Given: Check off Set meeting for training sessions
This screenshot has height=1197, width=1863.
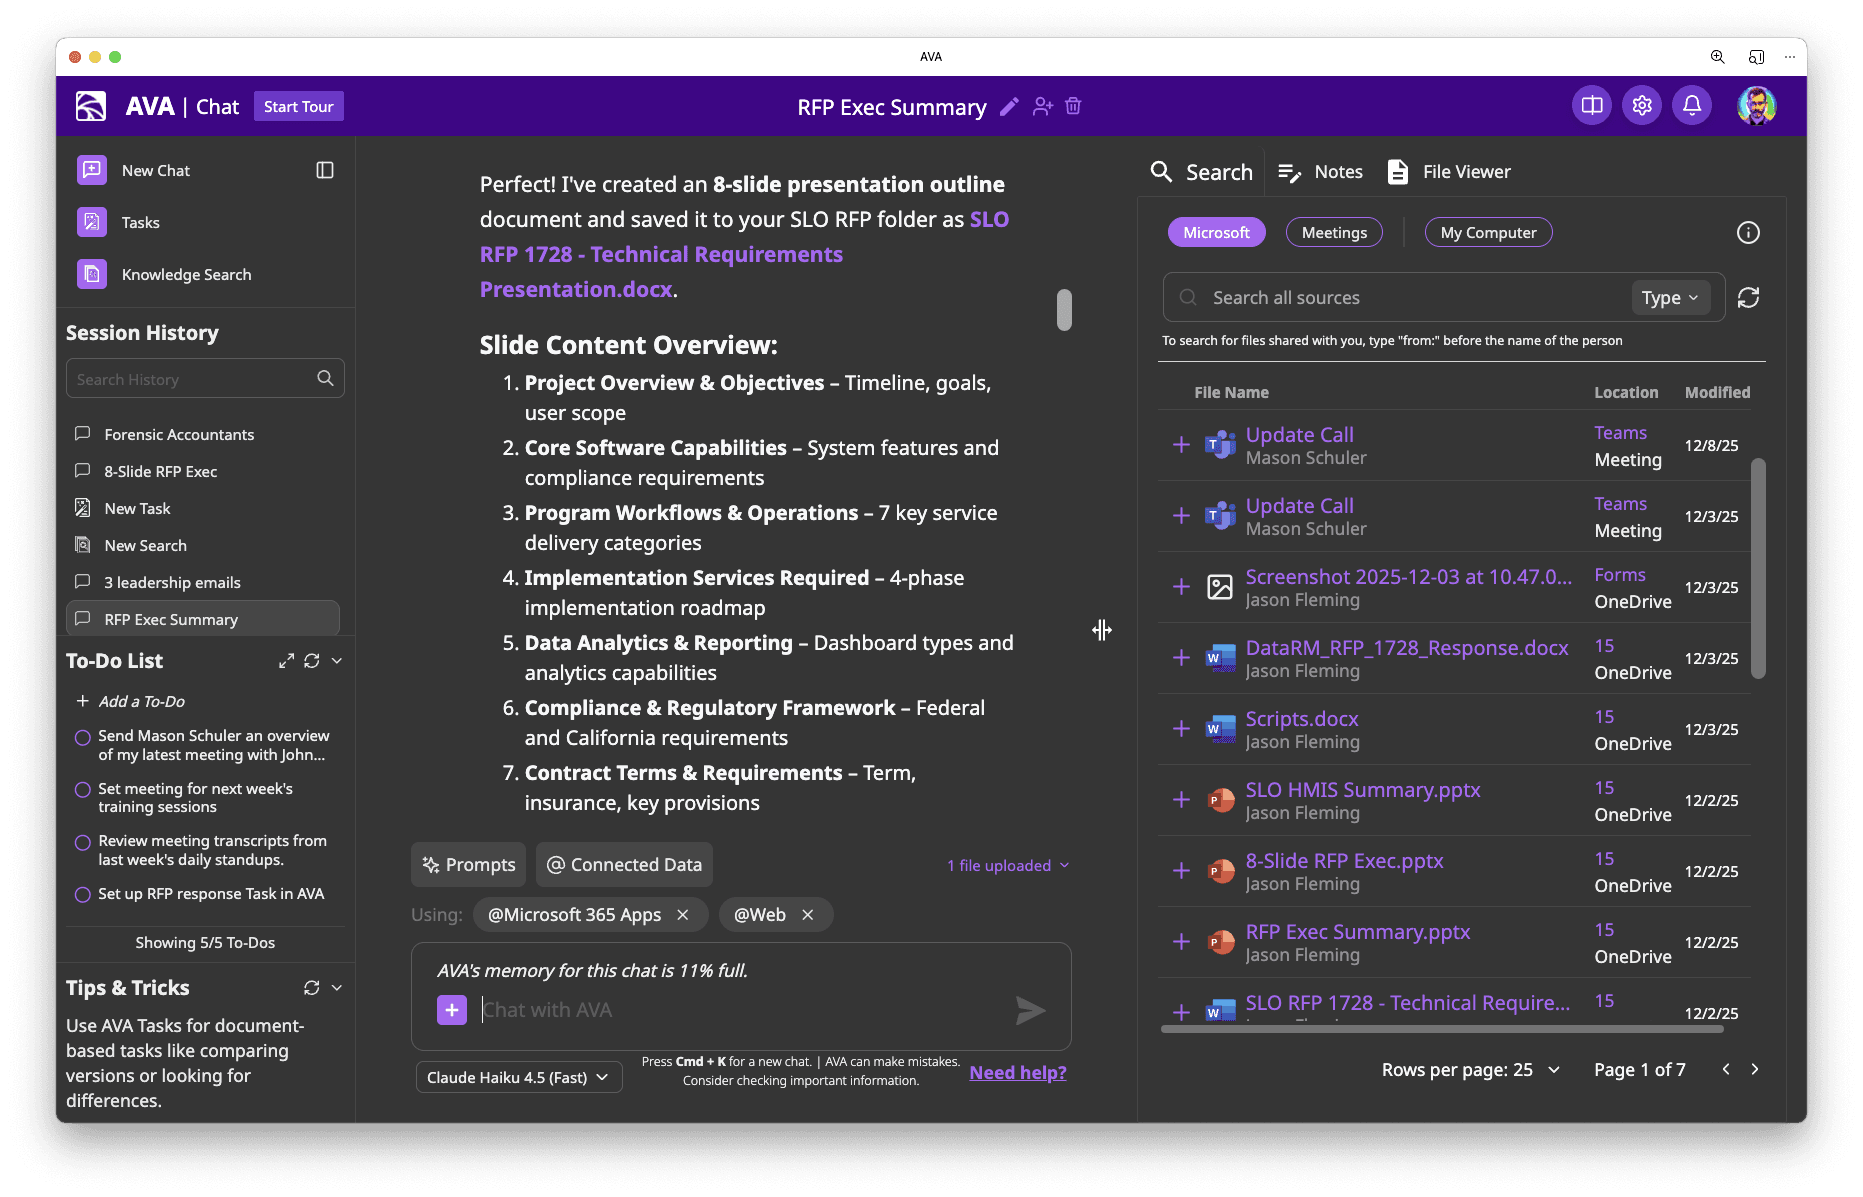Looking at the screenshot, I should tap(83, 790).
